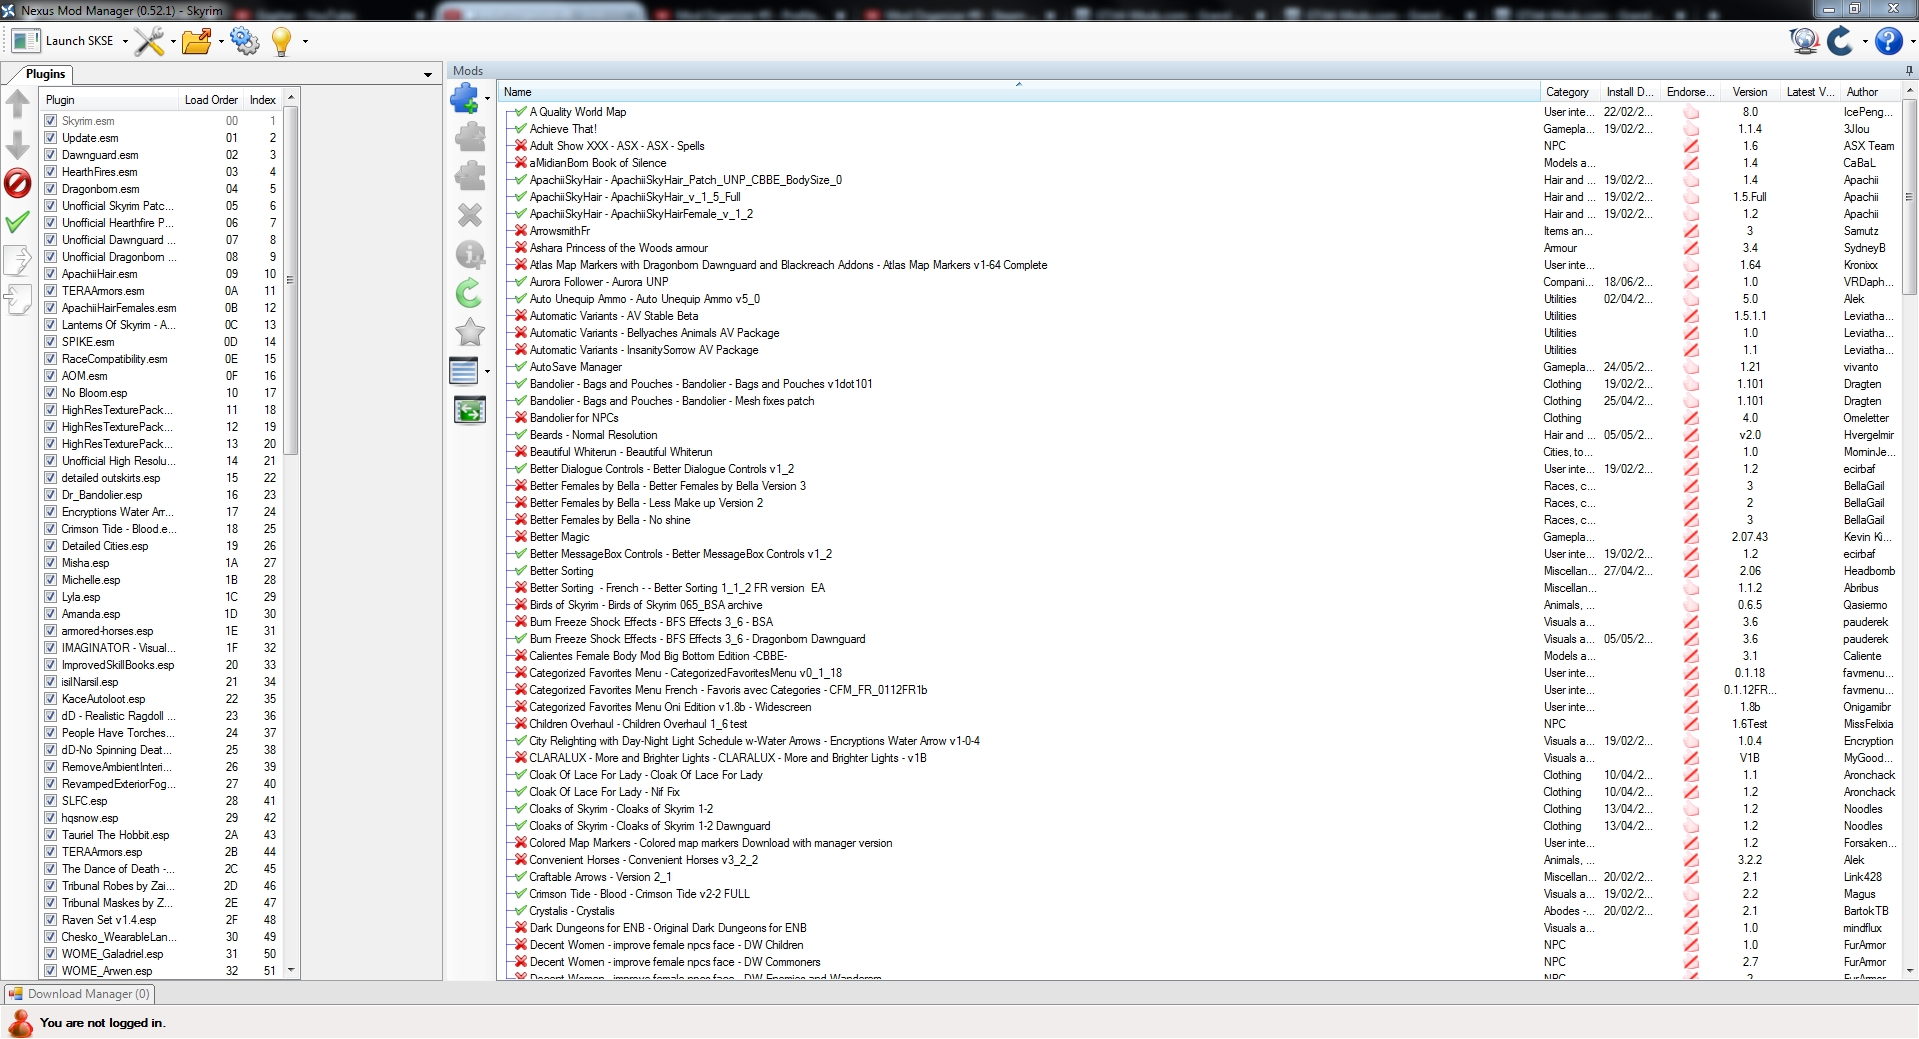
Task: Move the selected plugin up with up arrow
Action: 18,104
